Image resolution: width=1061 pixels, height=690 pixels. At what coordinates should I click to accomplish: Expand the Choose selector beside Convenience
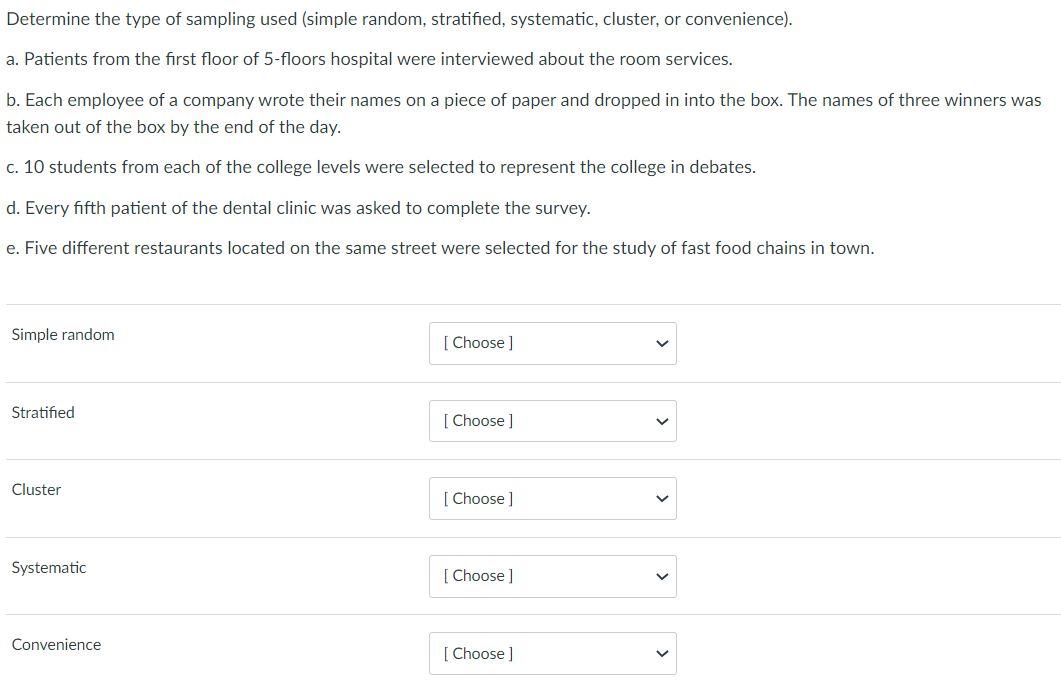[x=553, y=653]
